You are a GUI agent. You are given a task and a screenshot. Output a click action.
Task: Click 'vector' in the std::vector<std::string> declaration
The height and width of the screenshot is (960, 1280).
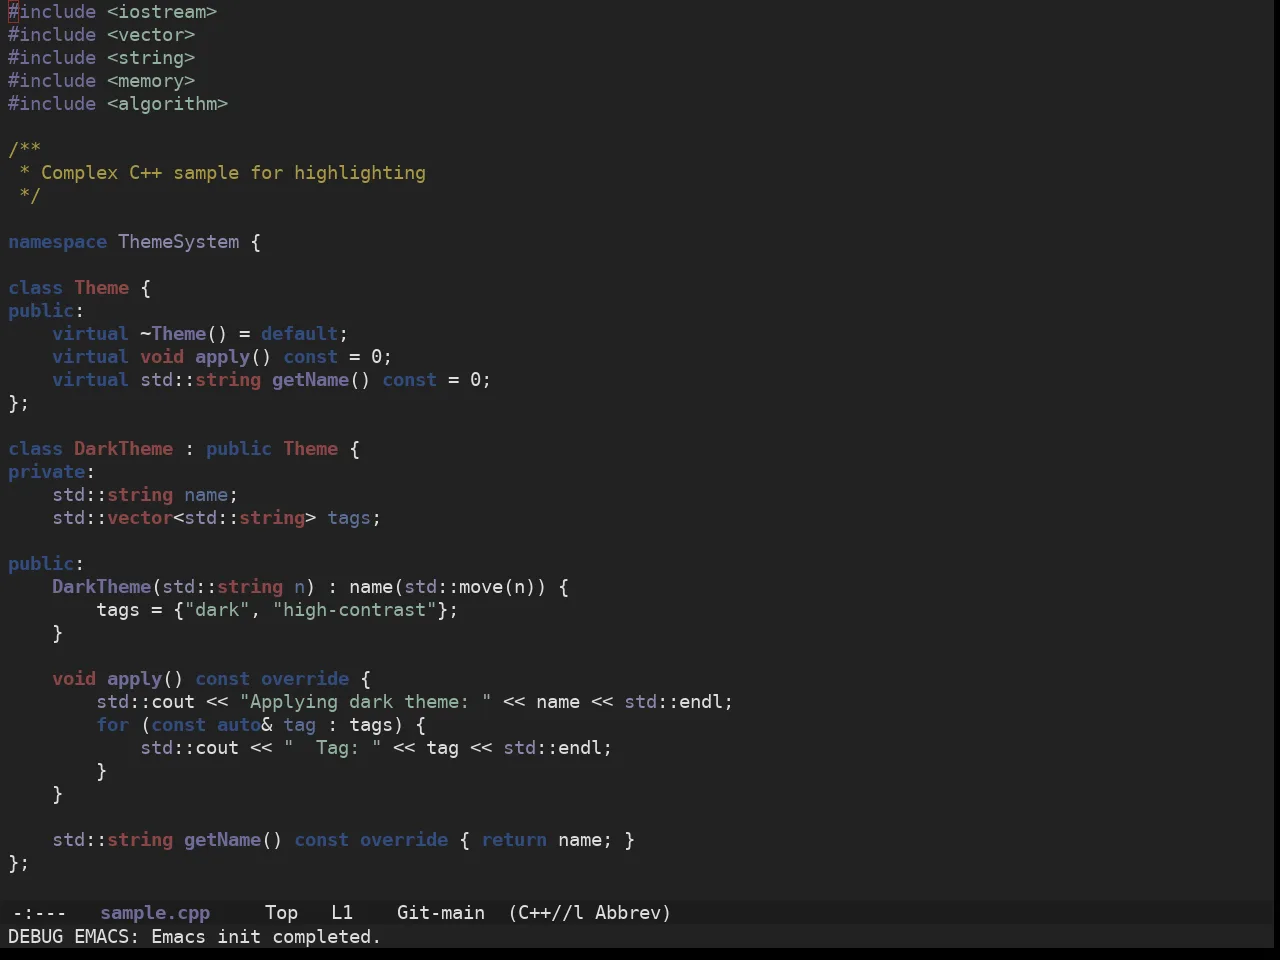tap(140, 518)
